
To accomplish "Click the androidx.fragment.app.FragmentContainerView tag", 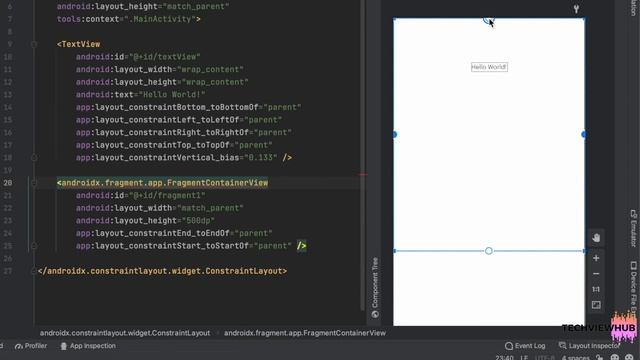I will 162,183.
